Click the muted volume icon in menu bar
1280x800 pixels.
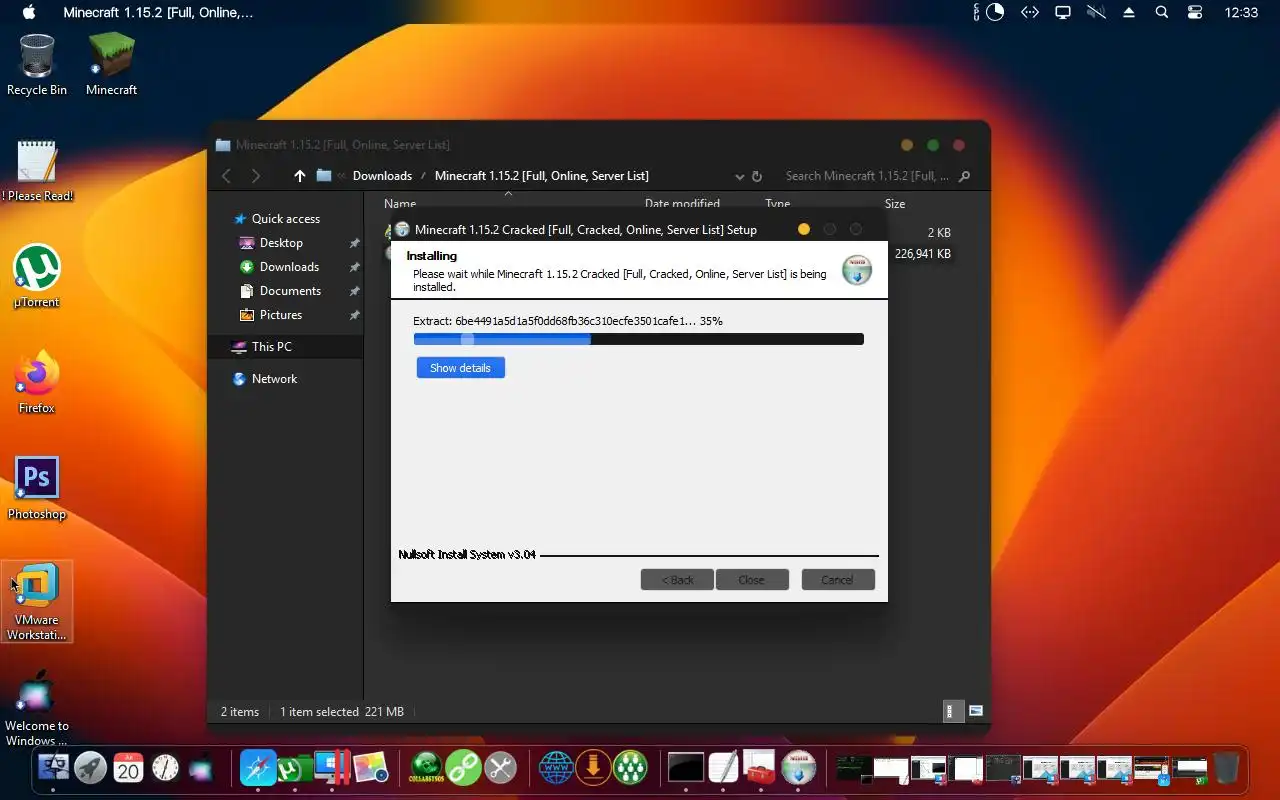(x=1097, y=12)
